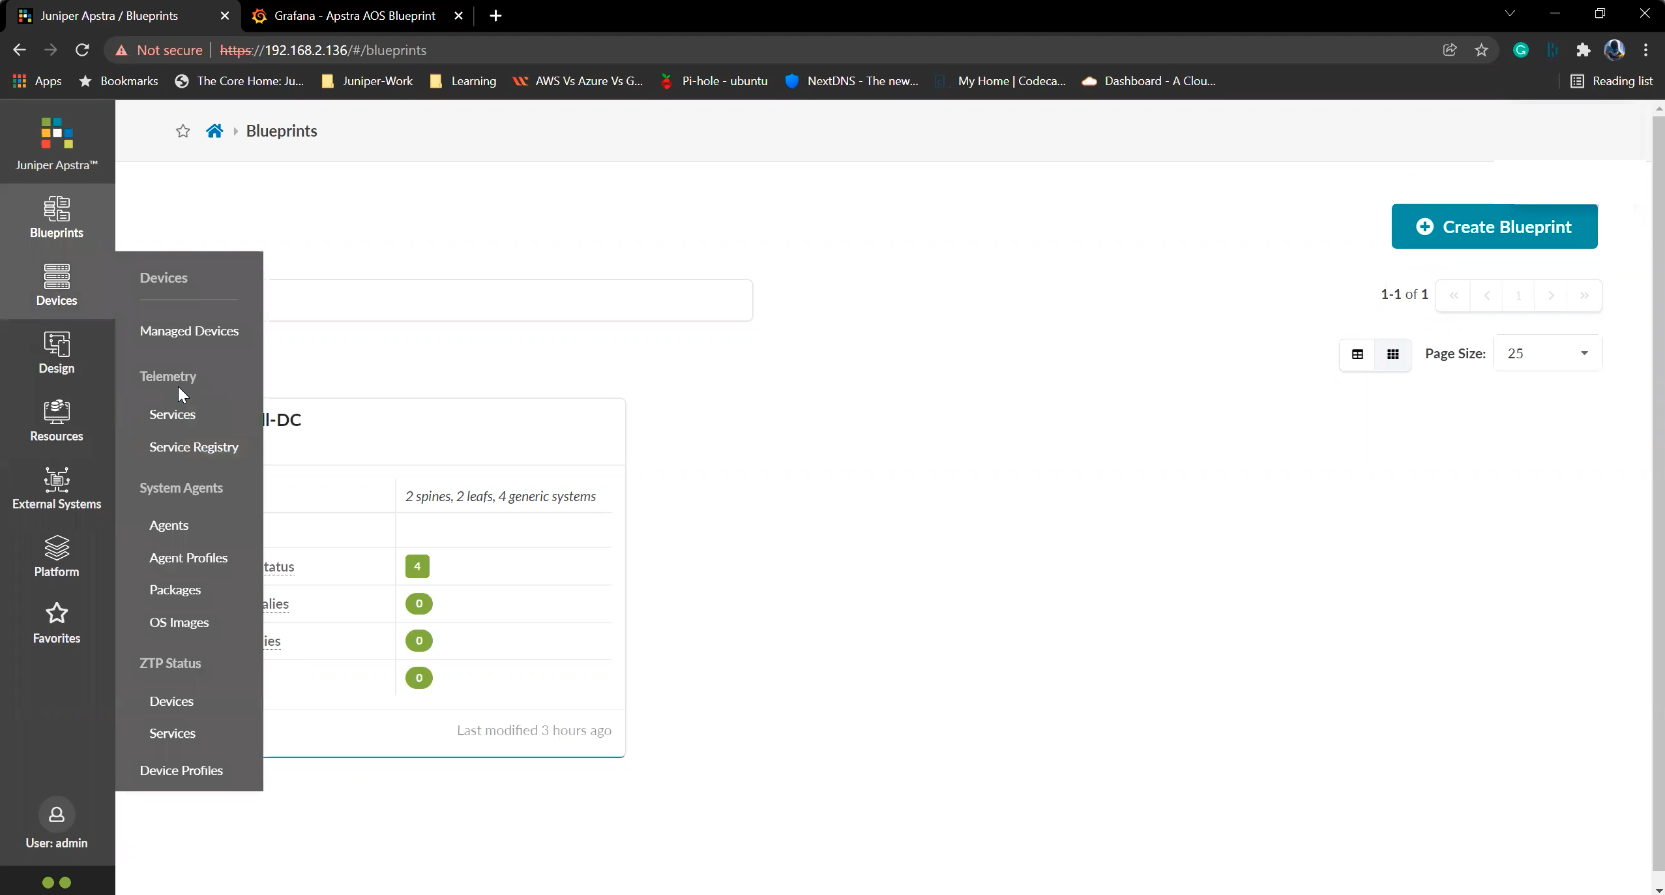Open the NextDNS bookmark
The image size is (1665, 895).
(x=851, y=81)
